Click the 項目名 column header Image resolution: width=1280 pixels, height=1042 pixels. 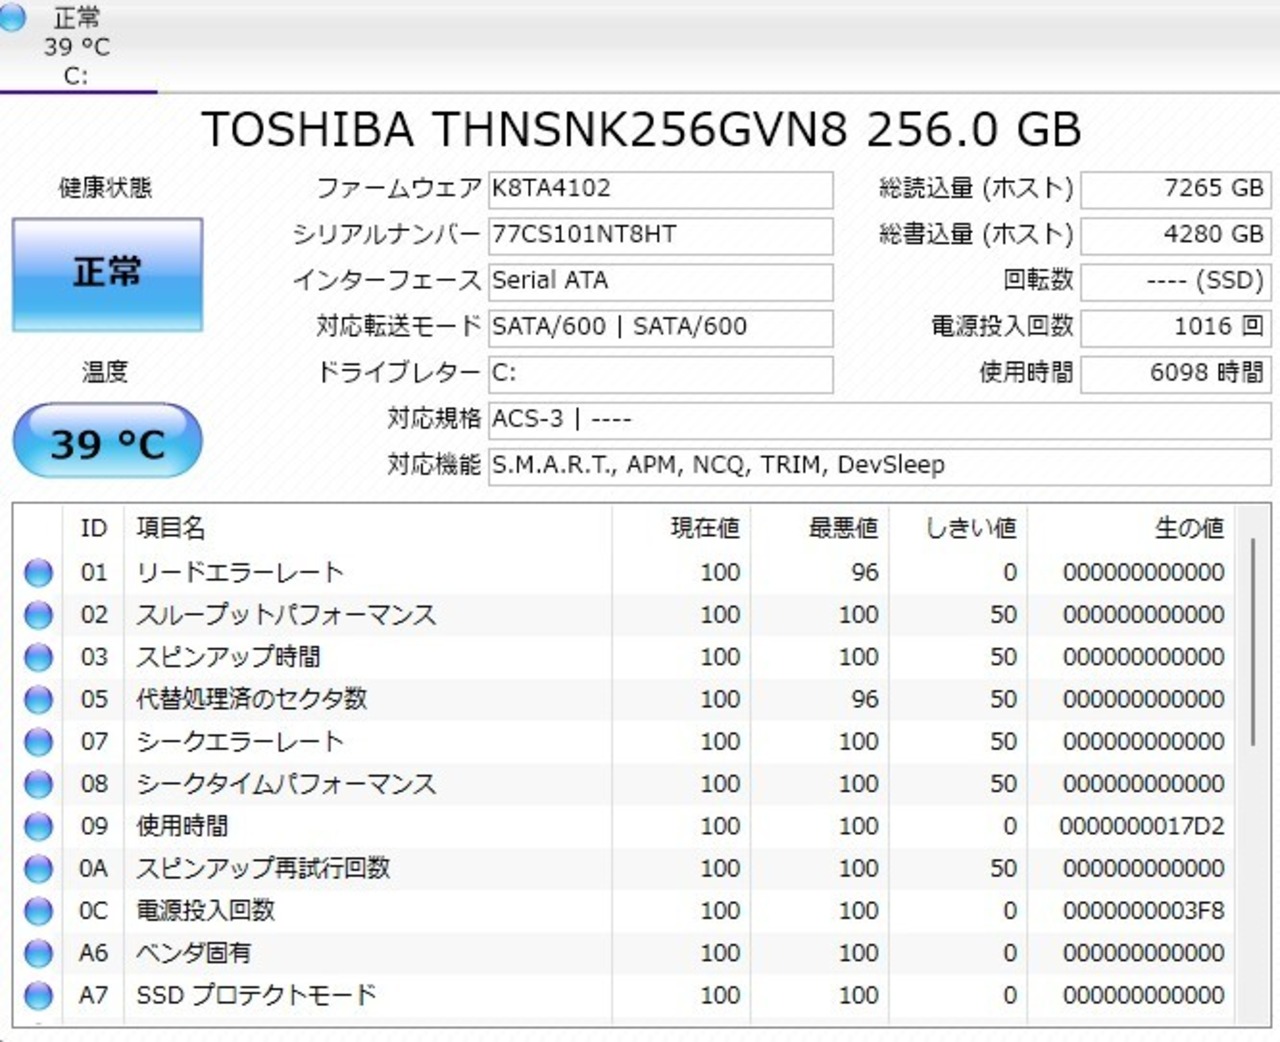[x=367, y=528]
